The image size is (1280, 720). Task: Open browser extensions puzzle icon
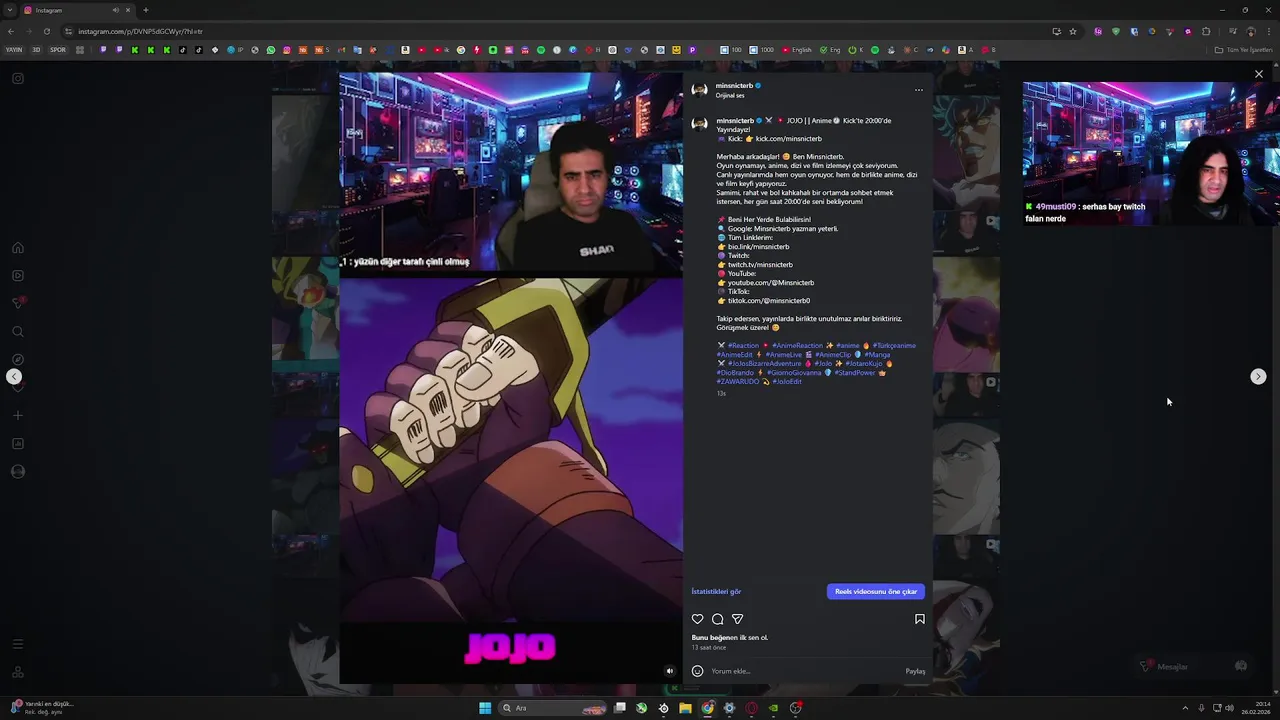click(1206, 31)
